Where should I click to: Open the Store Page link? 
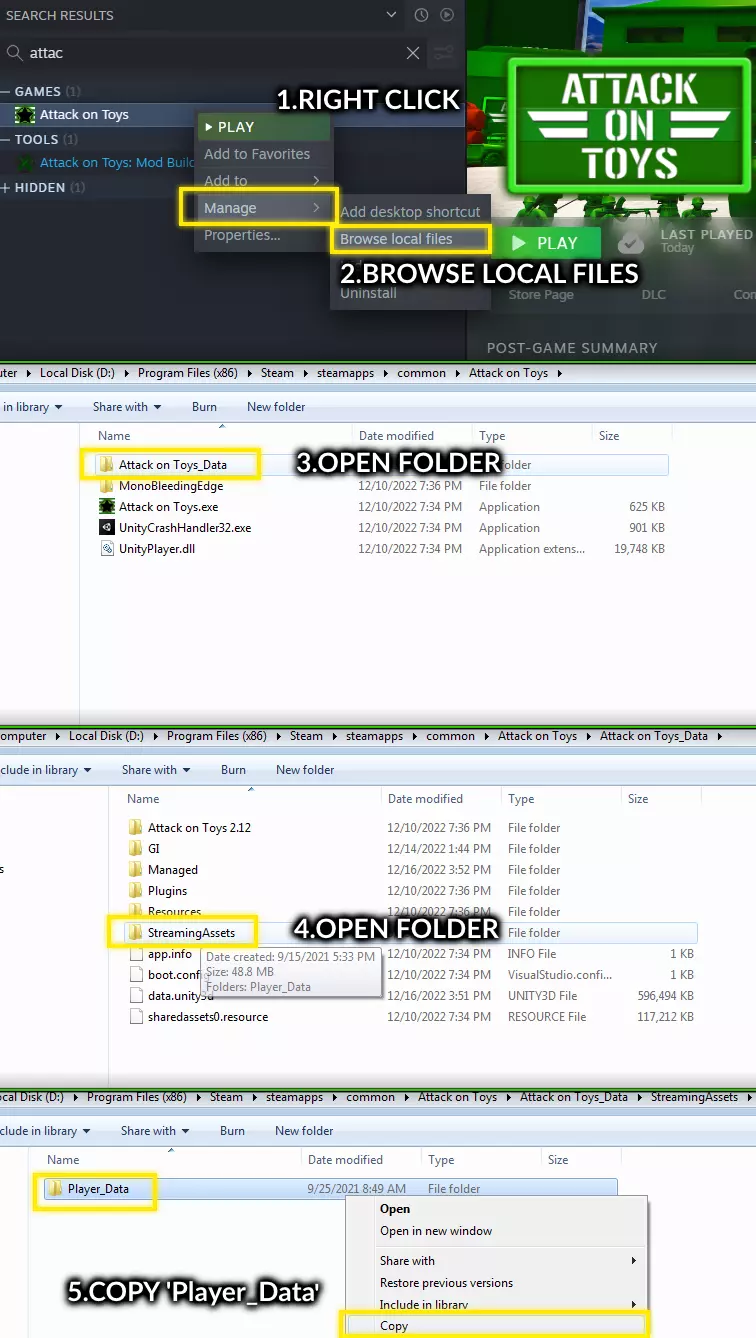541,295
